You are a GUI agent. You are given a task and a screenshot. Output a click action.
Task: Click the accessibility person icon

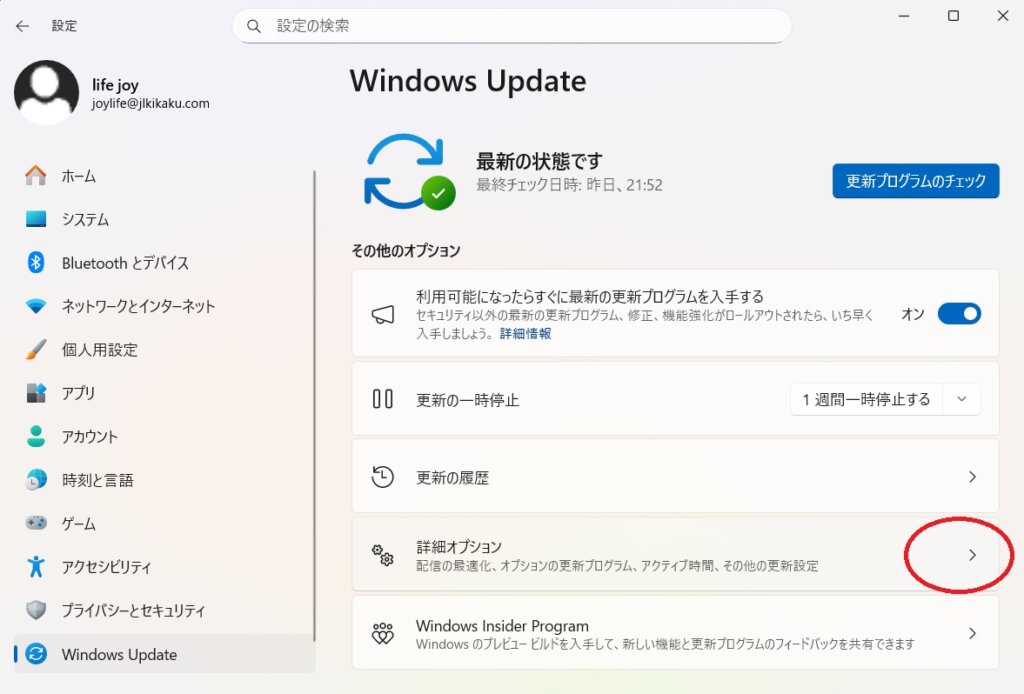[36, 567]
